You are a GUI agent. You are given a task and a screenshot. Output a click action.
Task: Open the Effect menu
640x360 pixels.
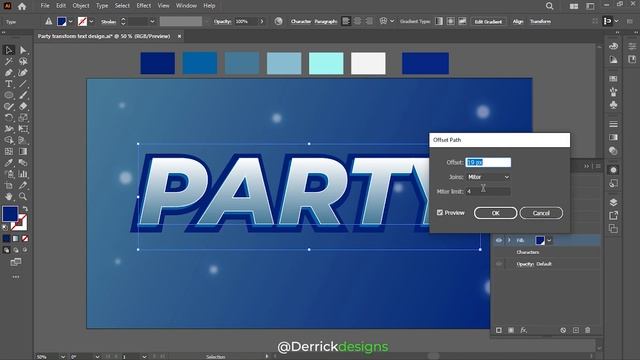(144, 6)
